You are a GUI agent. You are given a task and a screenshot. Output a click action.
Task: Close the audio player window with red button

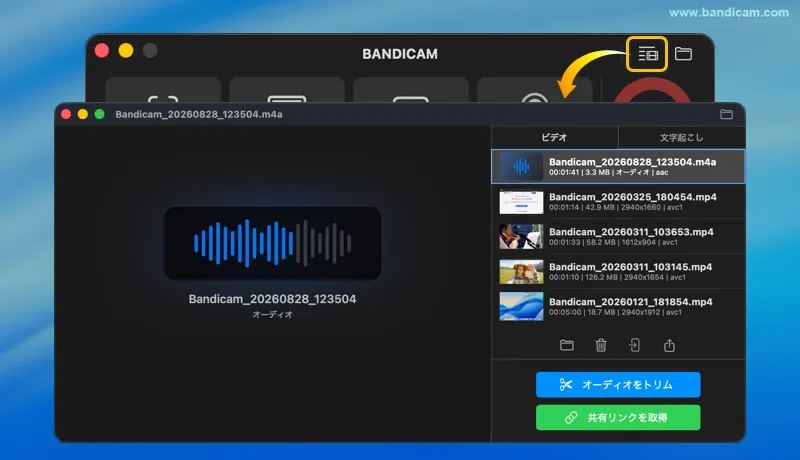[66, 114]
